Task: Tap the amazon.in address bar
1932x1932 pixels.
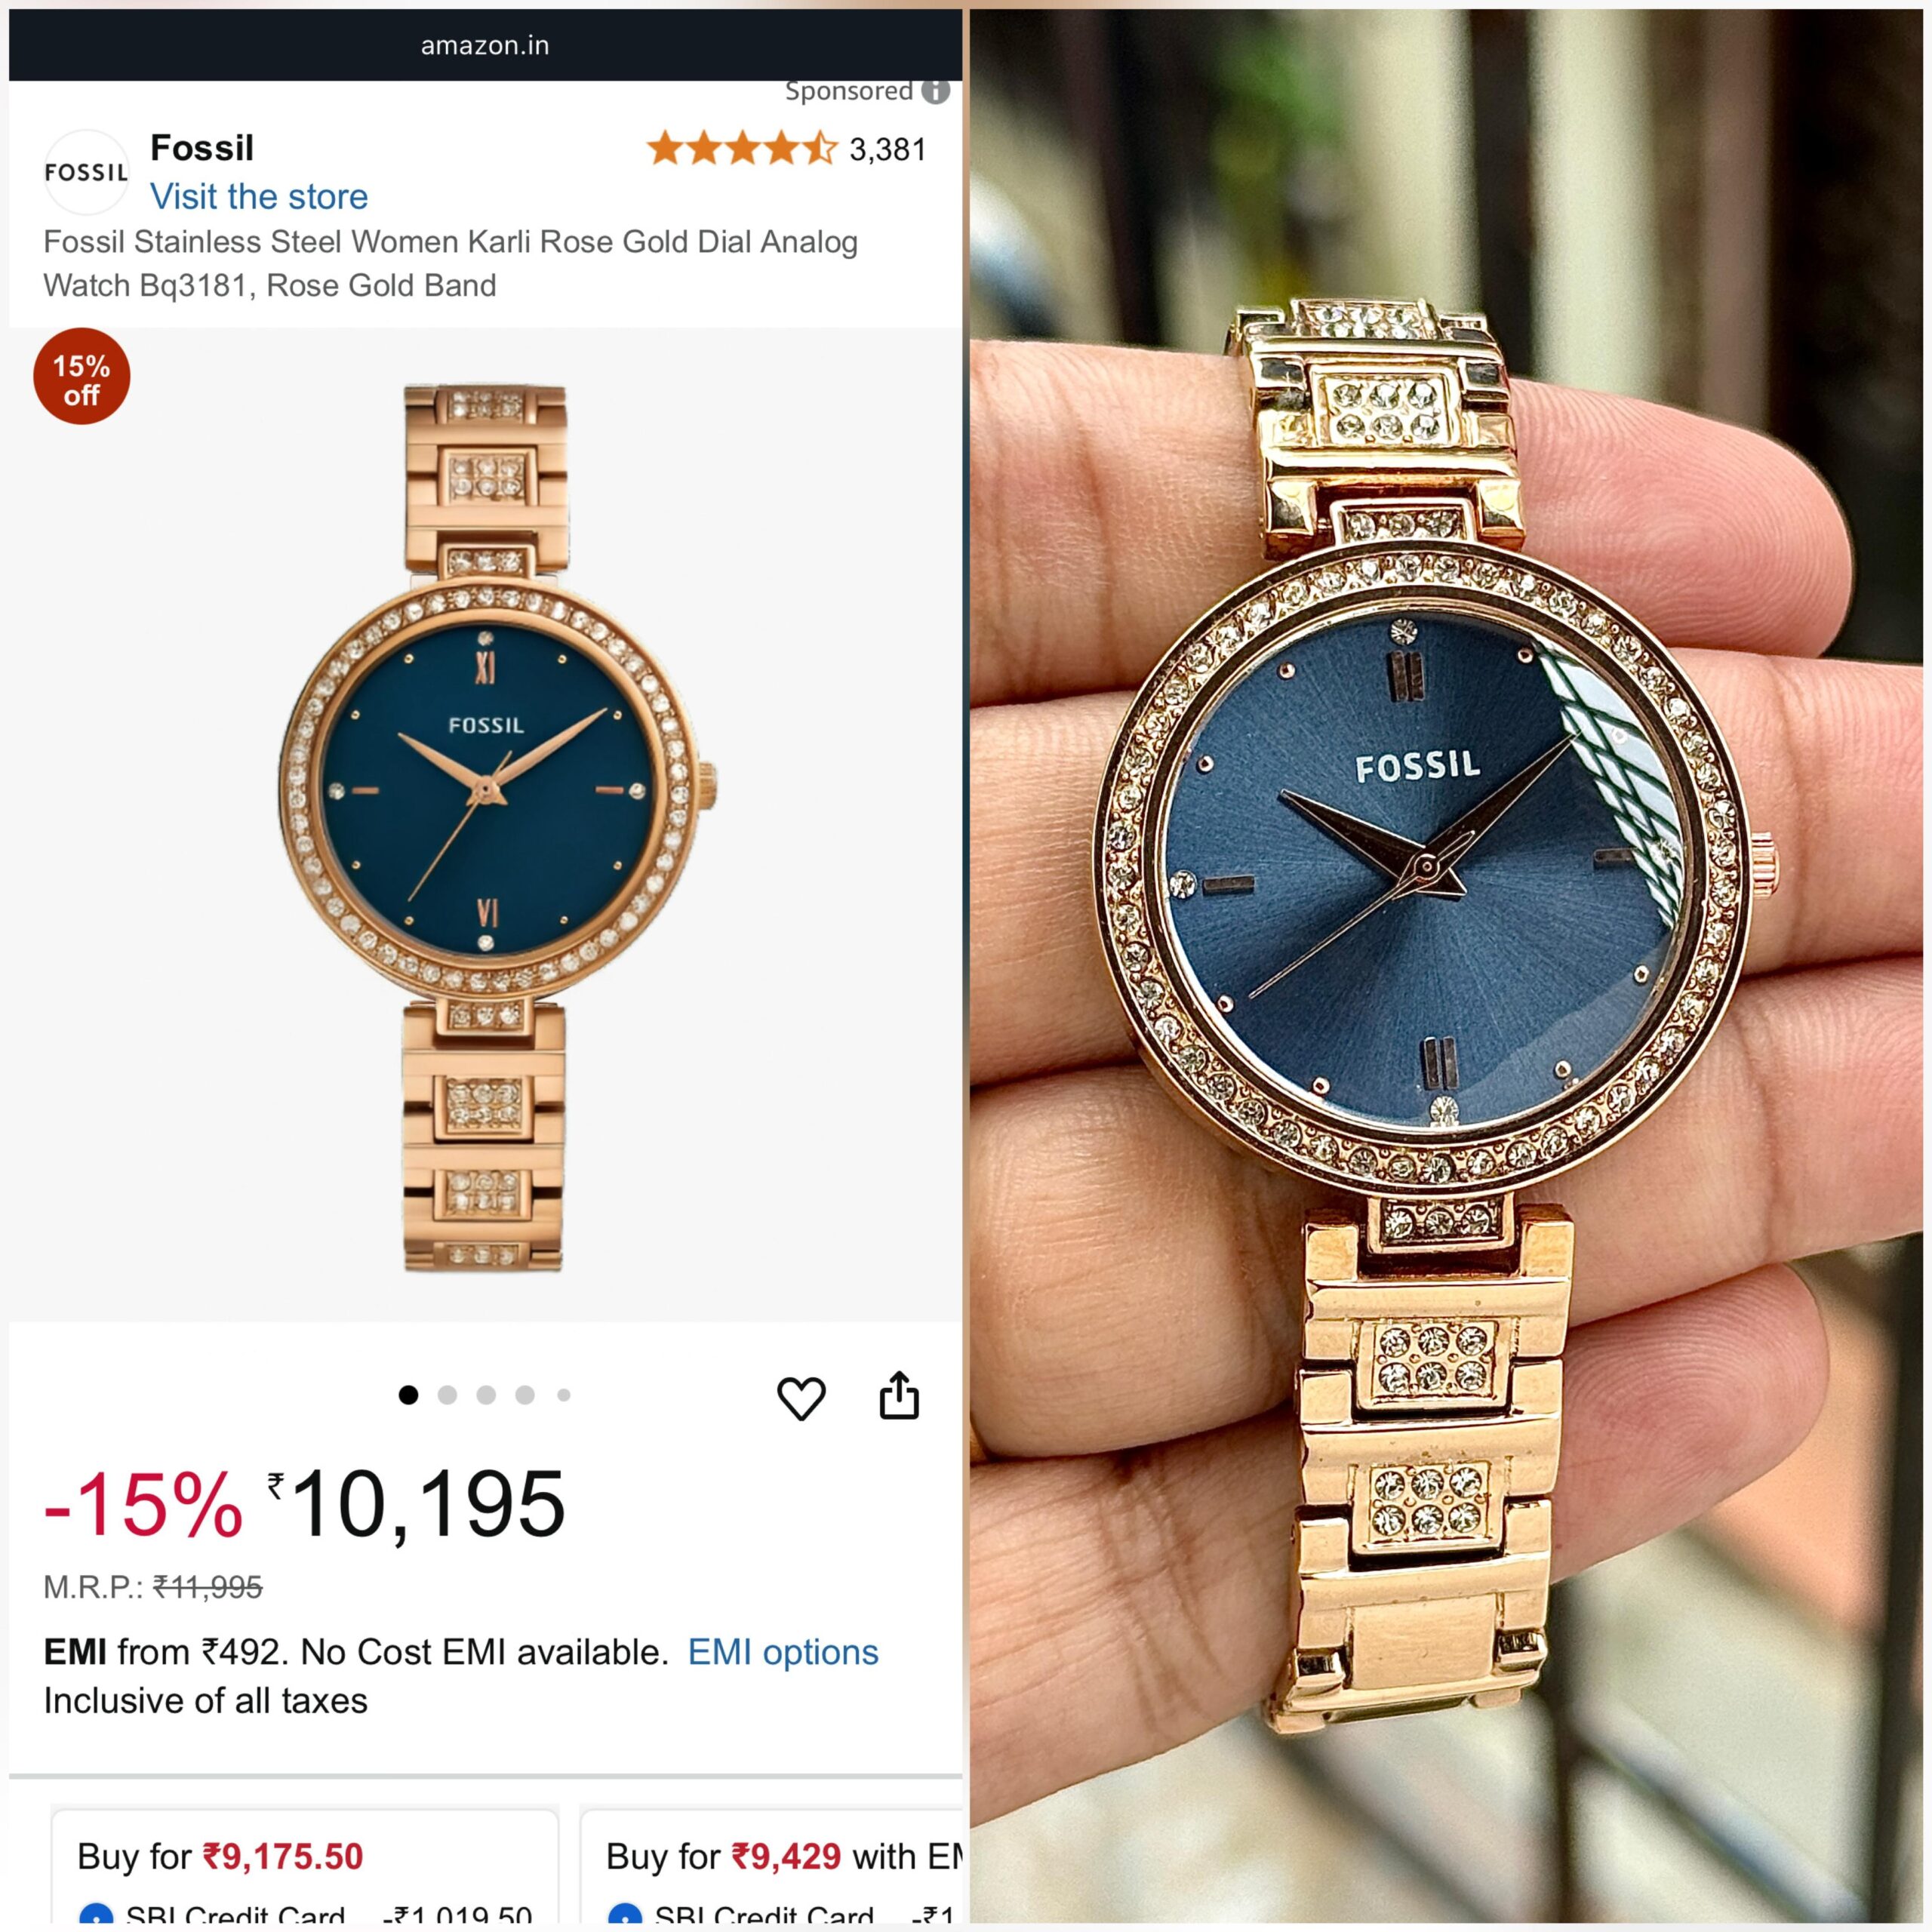Action: tap(485, 45)
